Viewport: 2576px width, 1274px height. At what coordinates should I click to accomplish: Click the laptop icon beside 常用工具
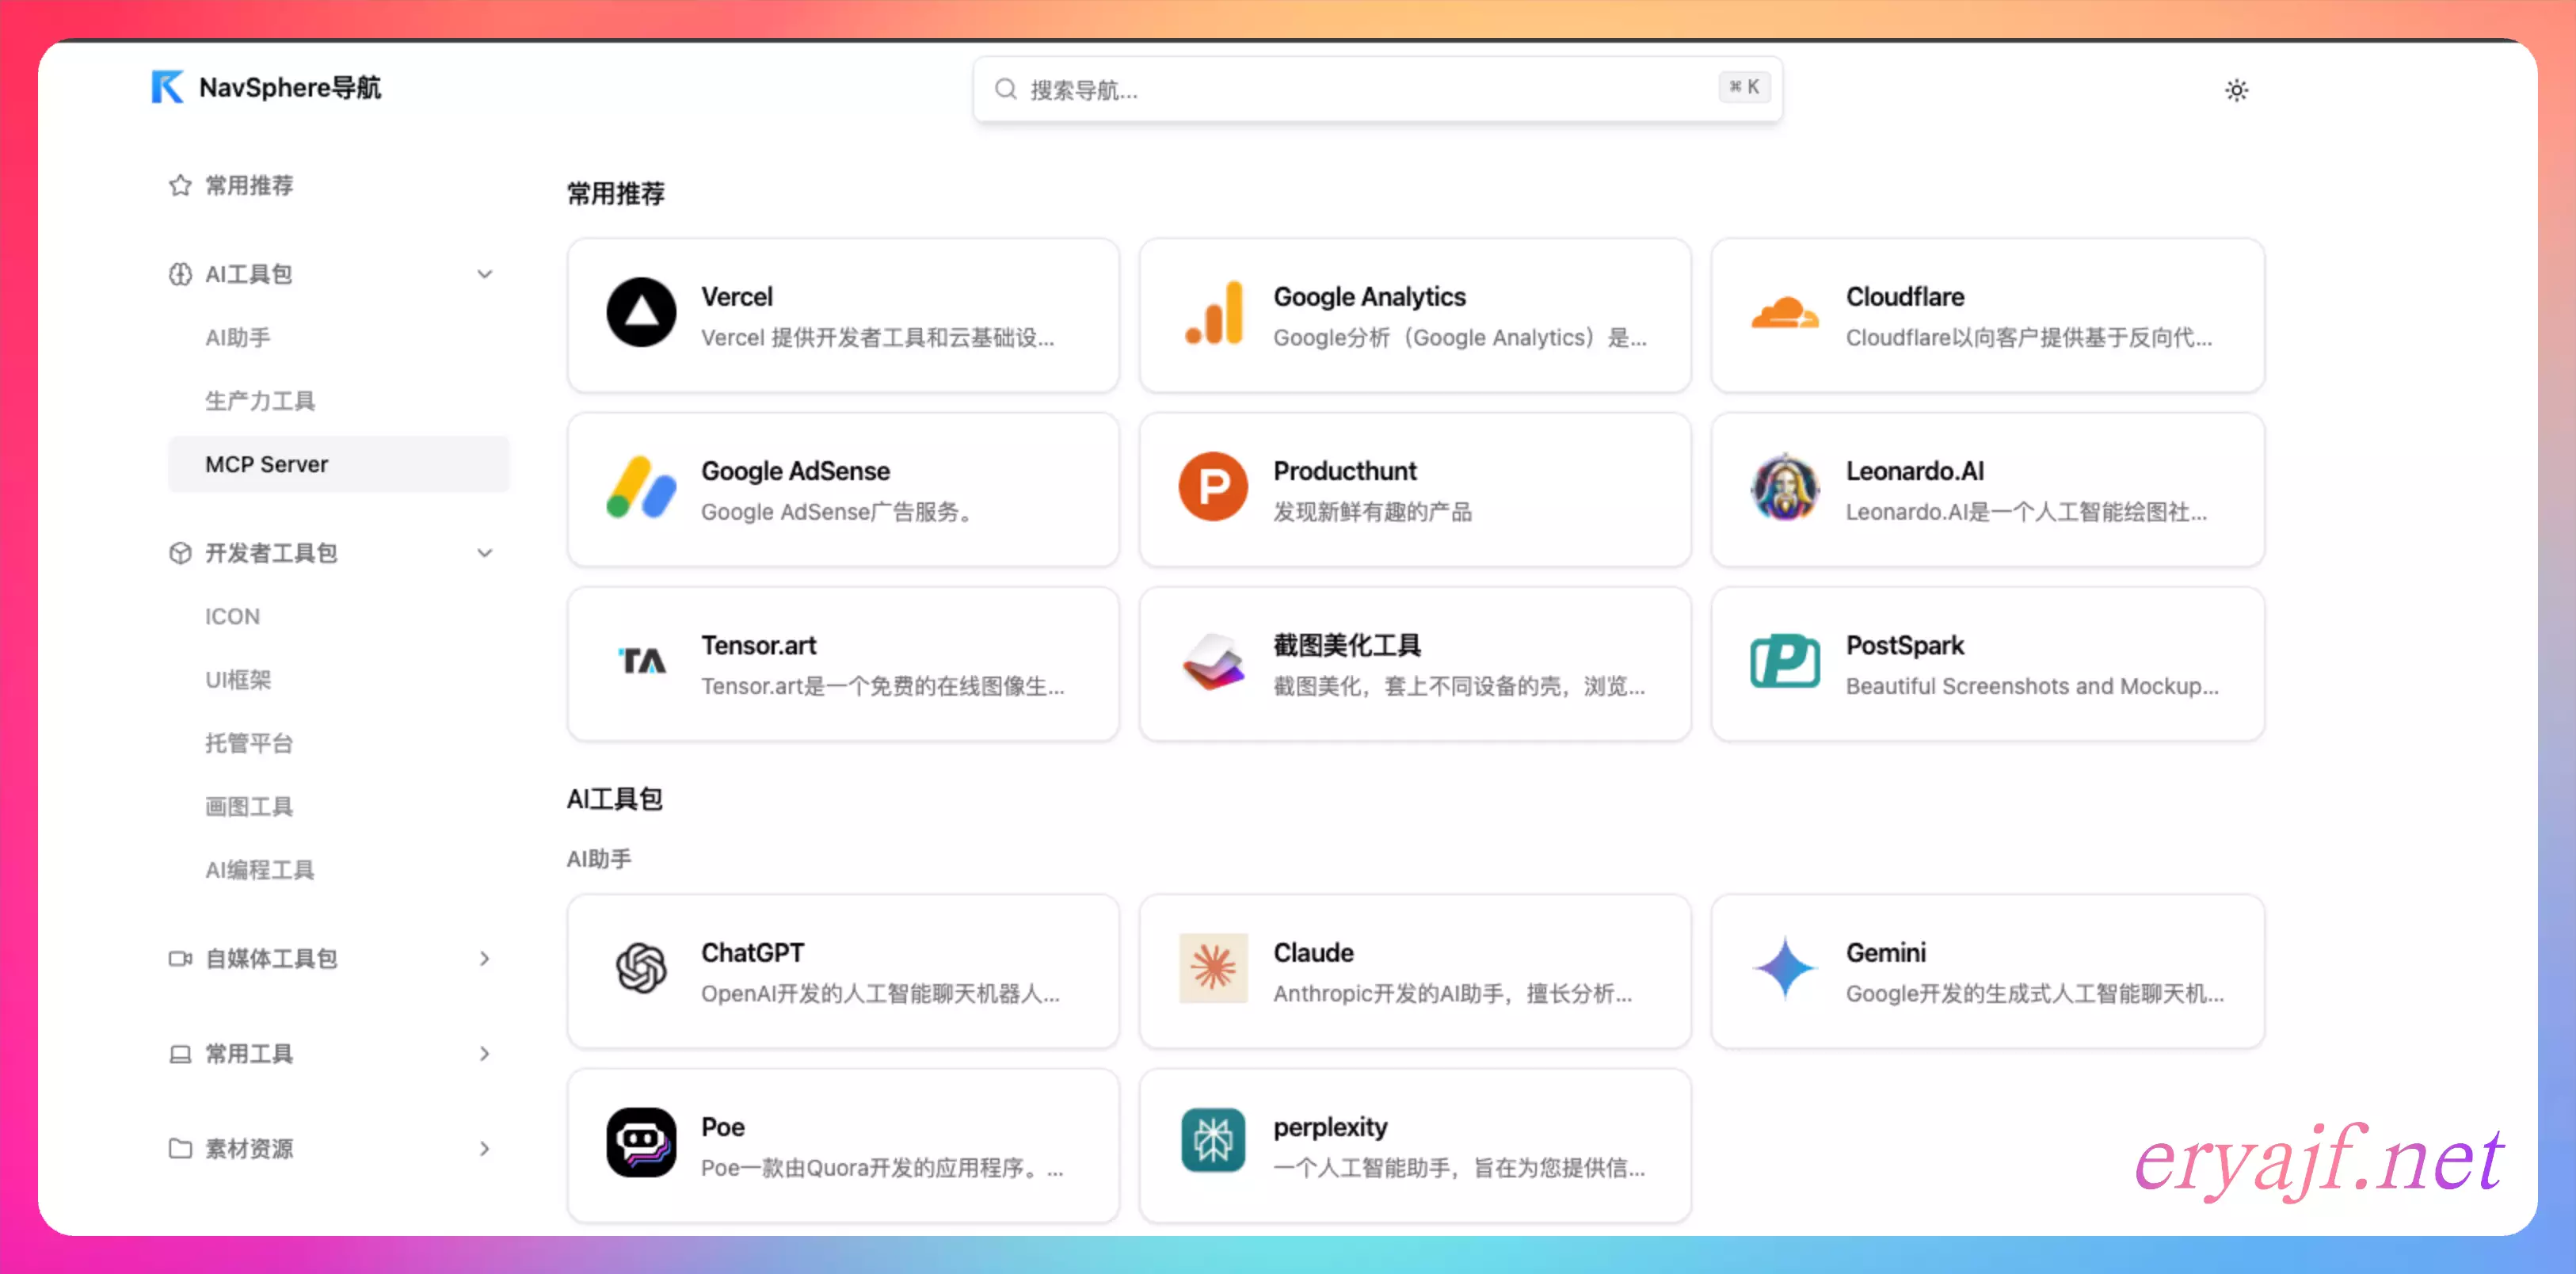click(x=180, y=1054)
